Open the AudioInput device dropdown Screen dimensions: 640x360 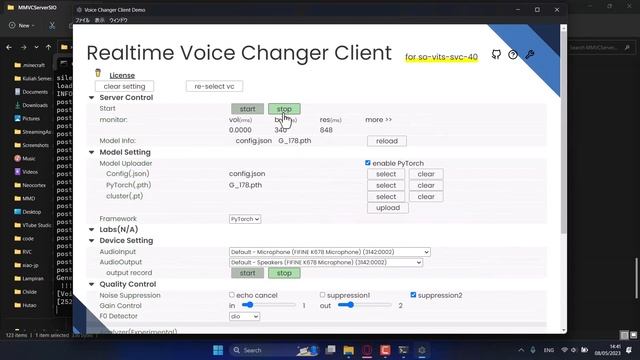coord(329,252)
